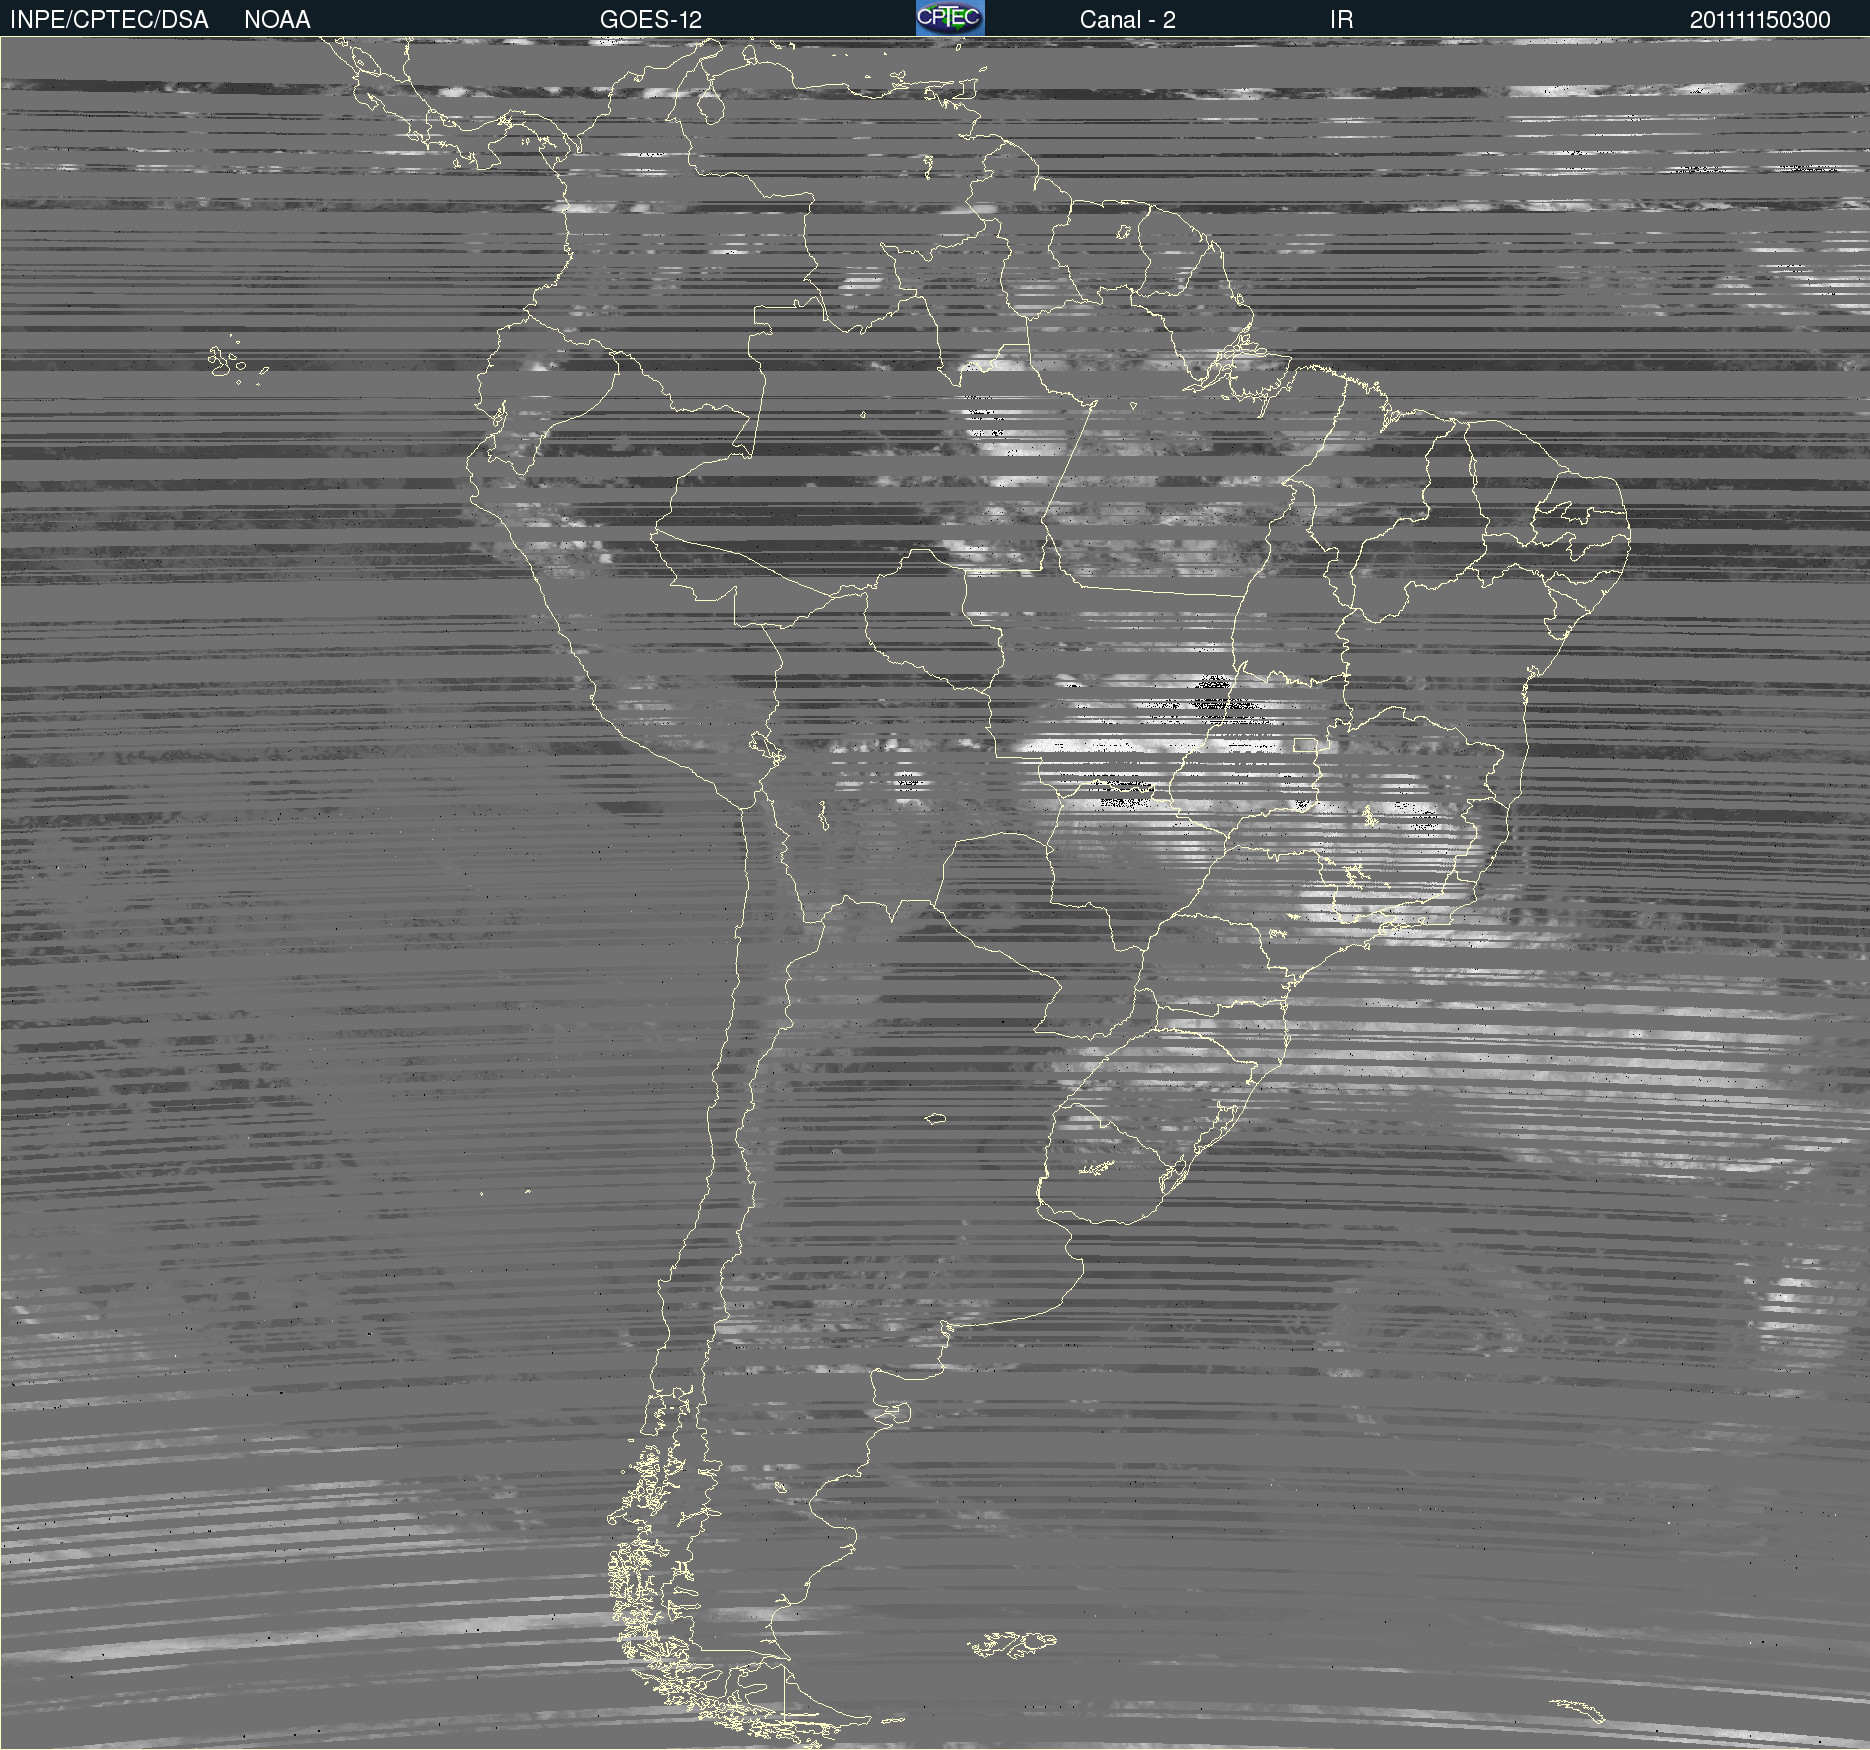1870x1750 pixels.
Task: Click the 201111150300 timestamp
Action: (1760, 20)
